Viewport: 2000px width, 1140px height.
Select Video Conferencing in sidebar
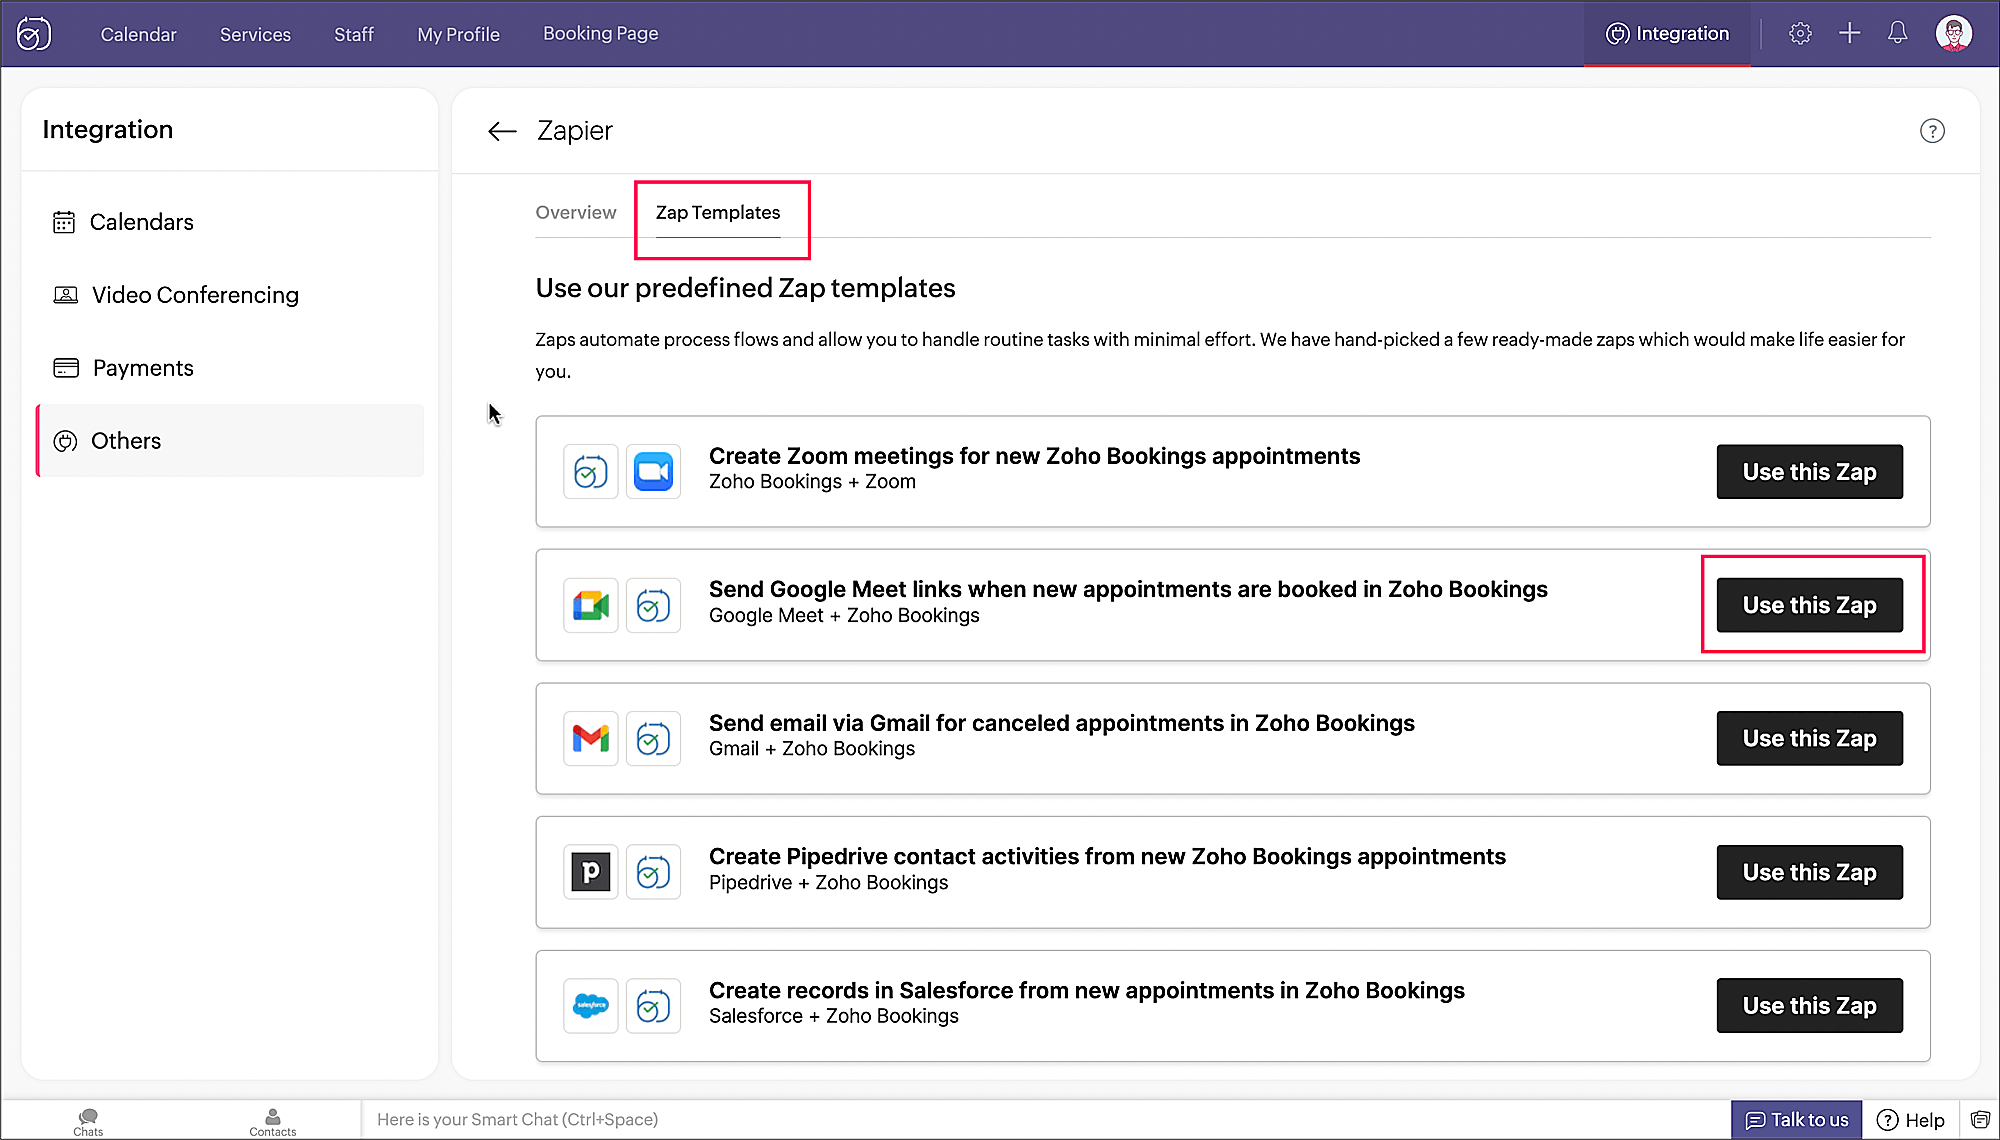[x=195, y=295]
